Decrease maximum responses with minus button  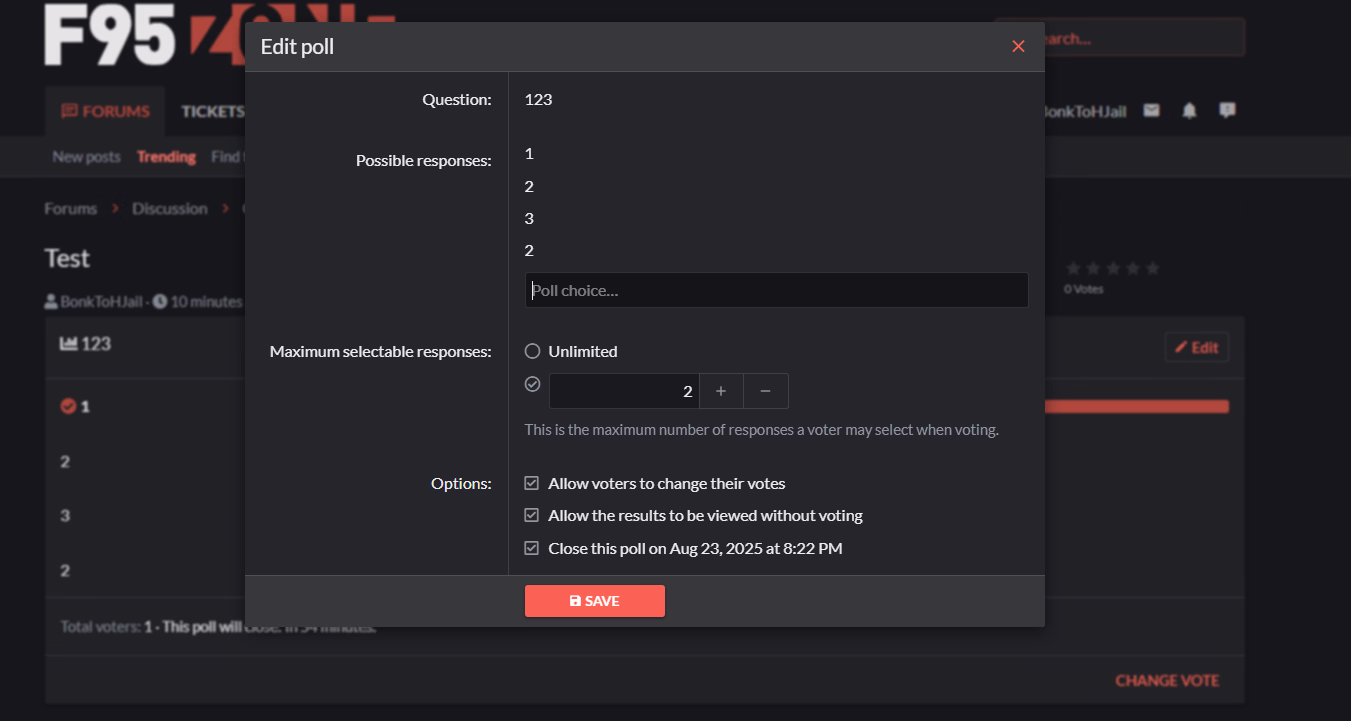pos(765,391)
